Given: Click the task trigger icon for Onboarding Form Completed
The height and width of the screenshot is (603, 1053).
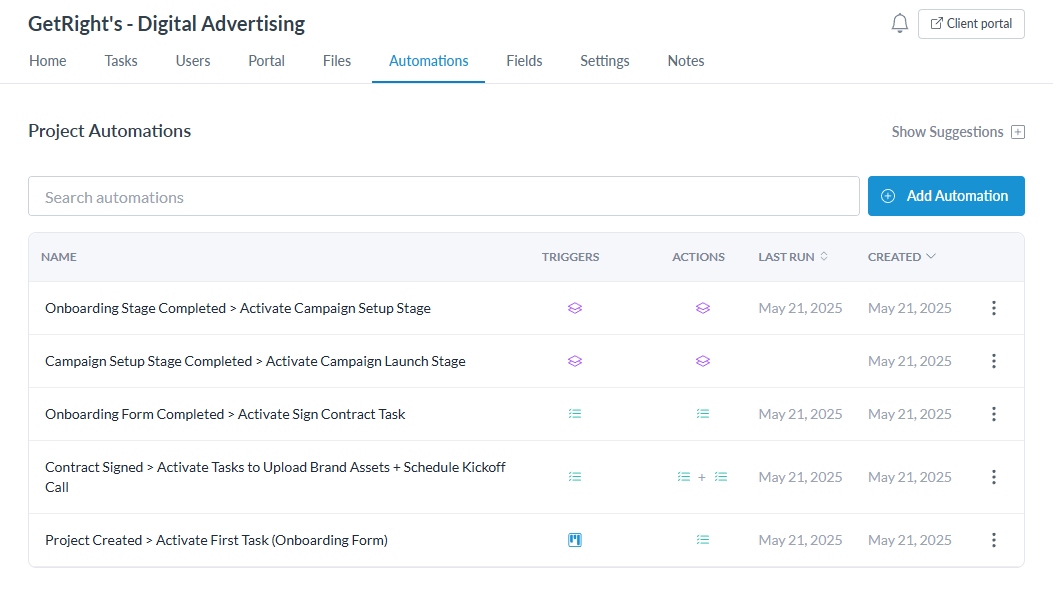Looking at the screenshot, I should point(575,414).
